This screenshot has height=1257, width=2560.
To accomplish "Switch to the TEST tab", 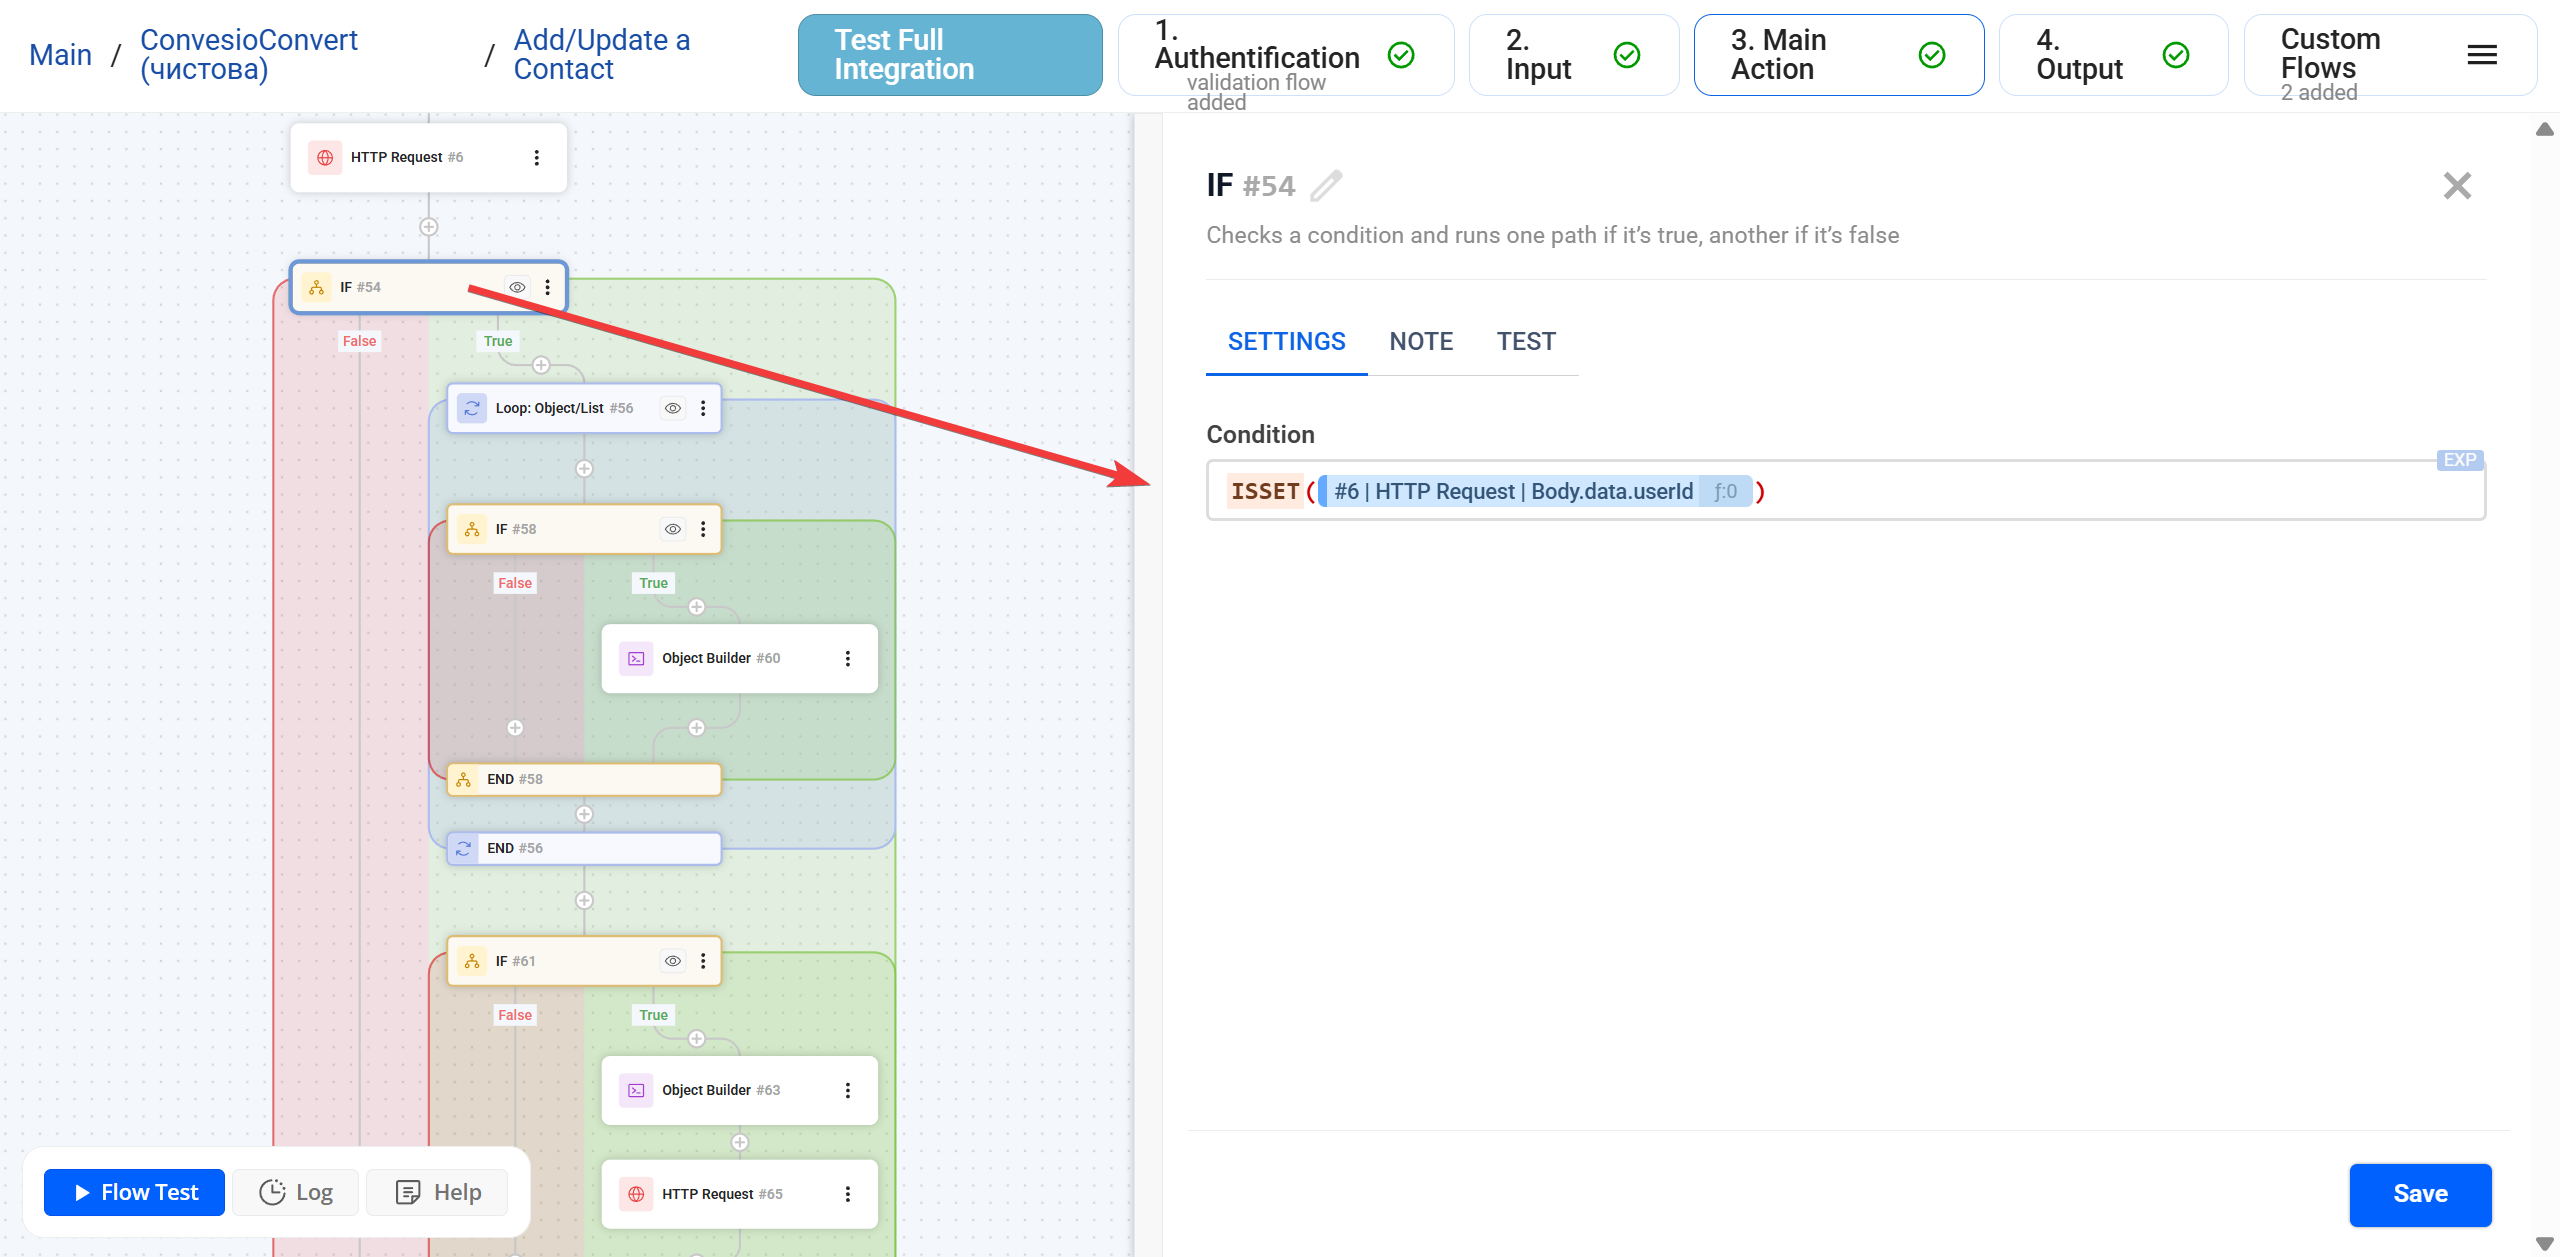I will (1526, 342).
